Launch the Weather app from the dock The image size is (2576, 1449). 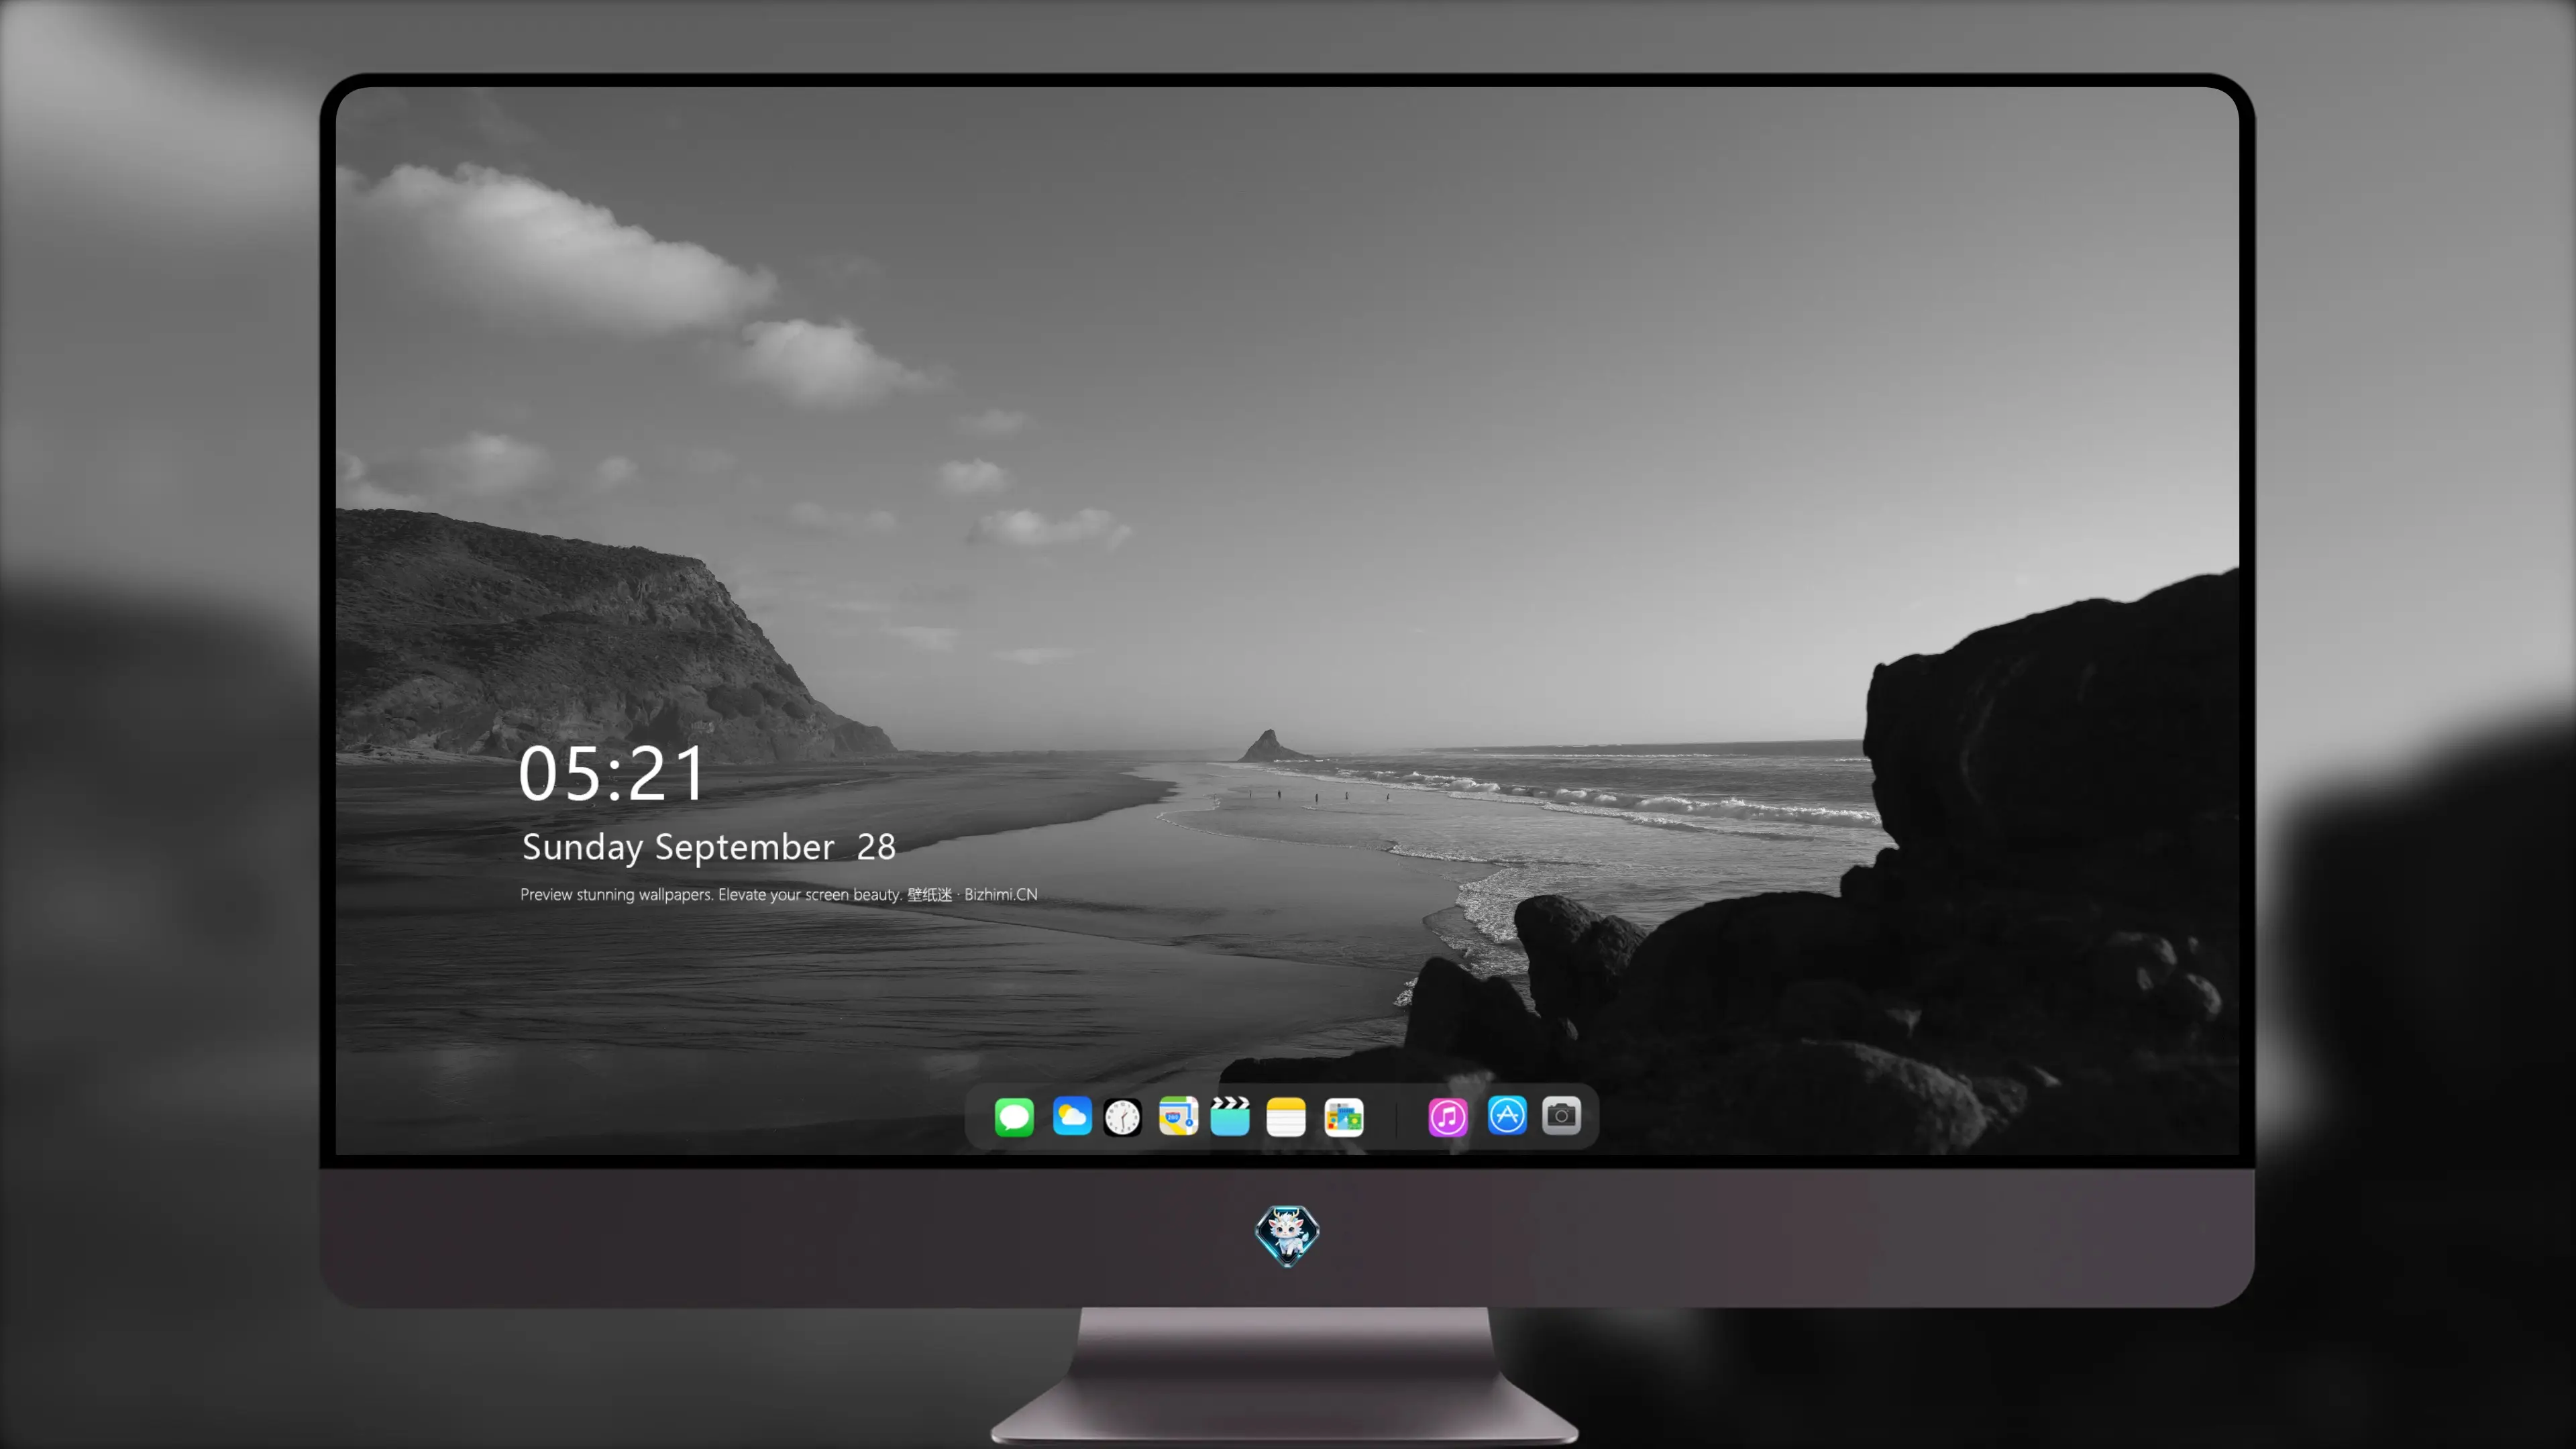[1072, 1117]
